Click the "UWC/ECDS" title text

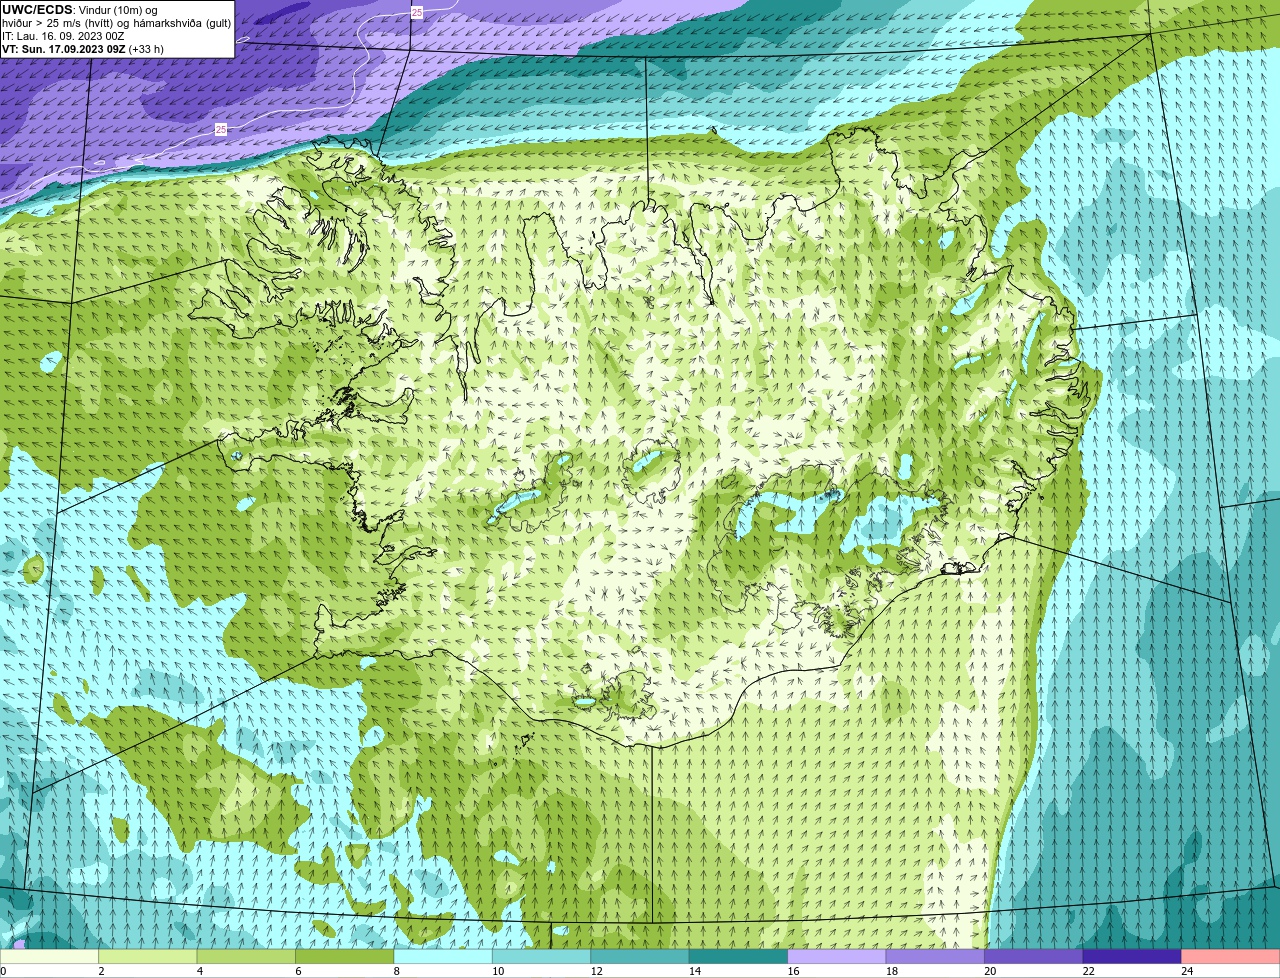coord(37,10)
